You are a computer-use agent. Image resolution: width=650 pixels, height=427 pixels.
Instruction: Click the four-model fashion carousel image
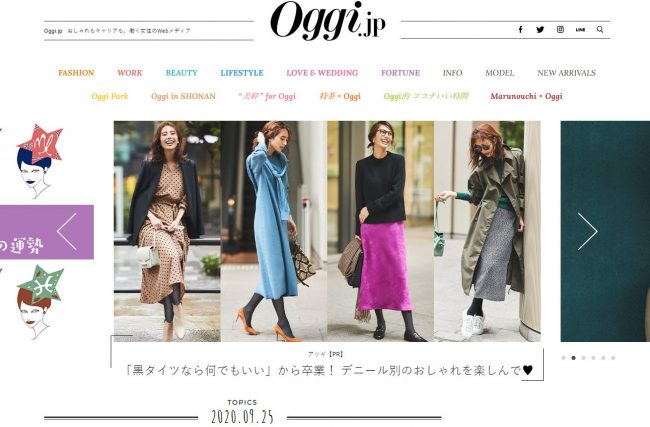327,231
